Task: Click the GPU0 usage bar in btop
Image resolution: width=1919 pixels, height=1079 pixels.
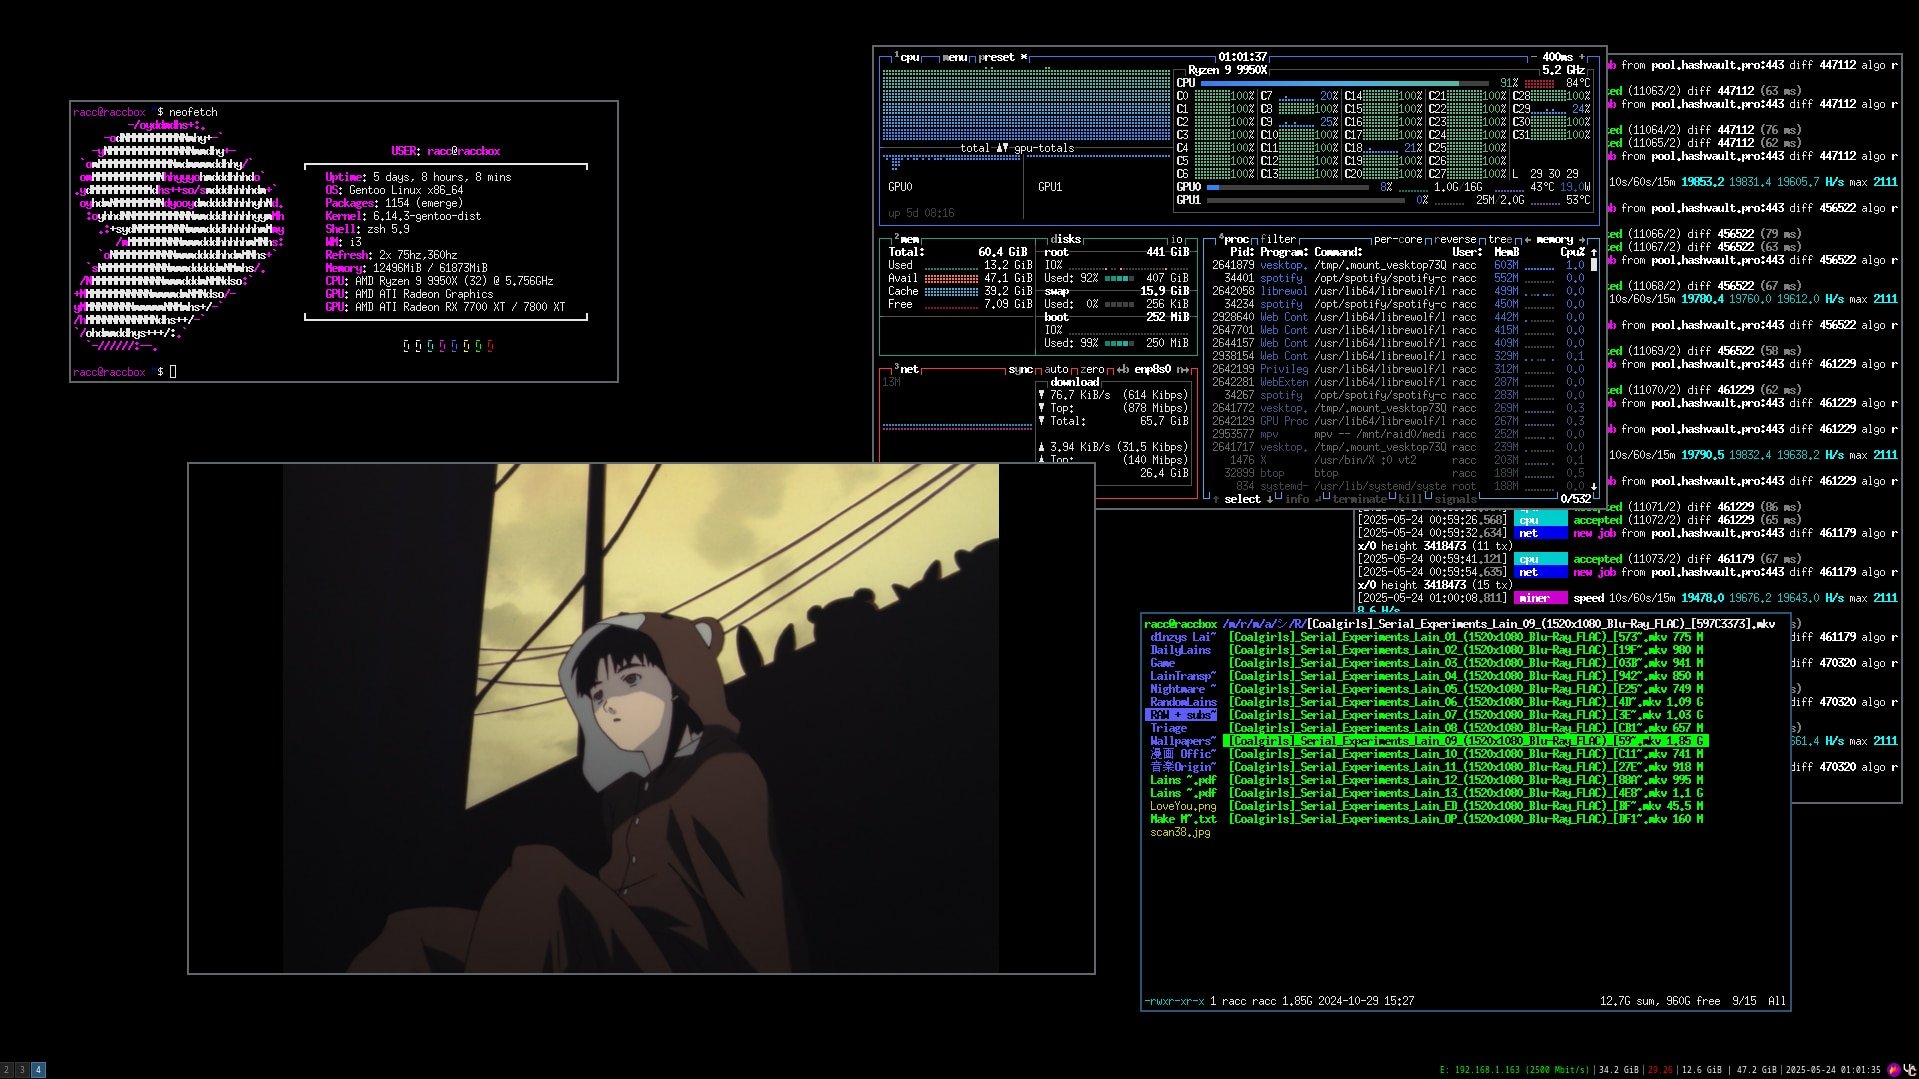Action: point(1287,187)
